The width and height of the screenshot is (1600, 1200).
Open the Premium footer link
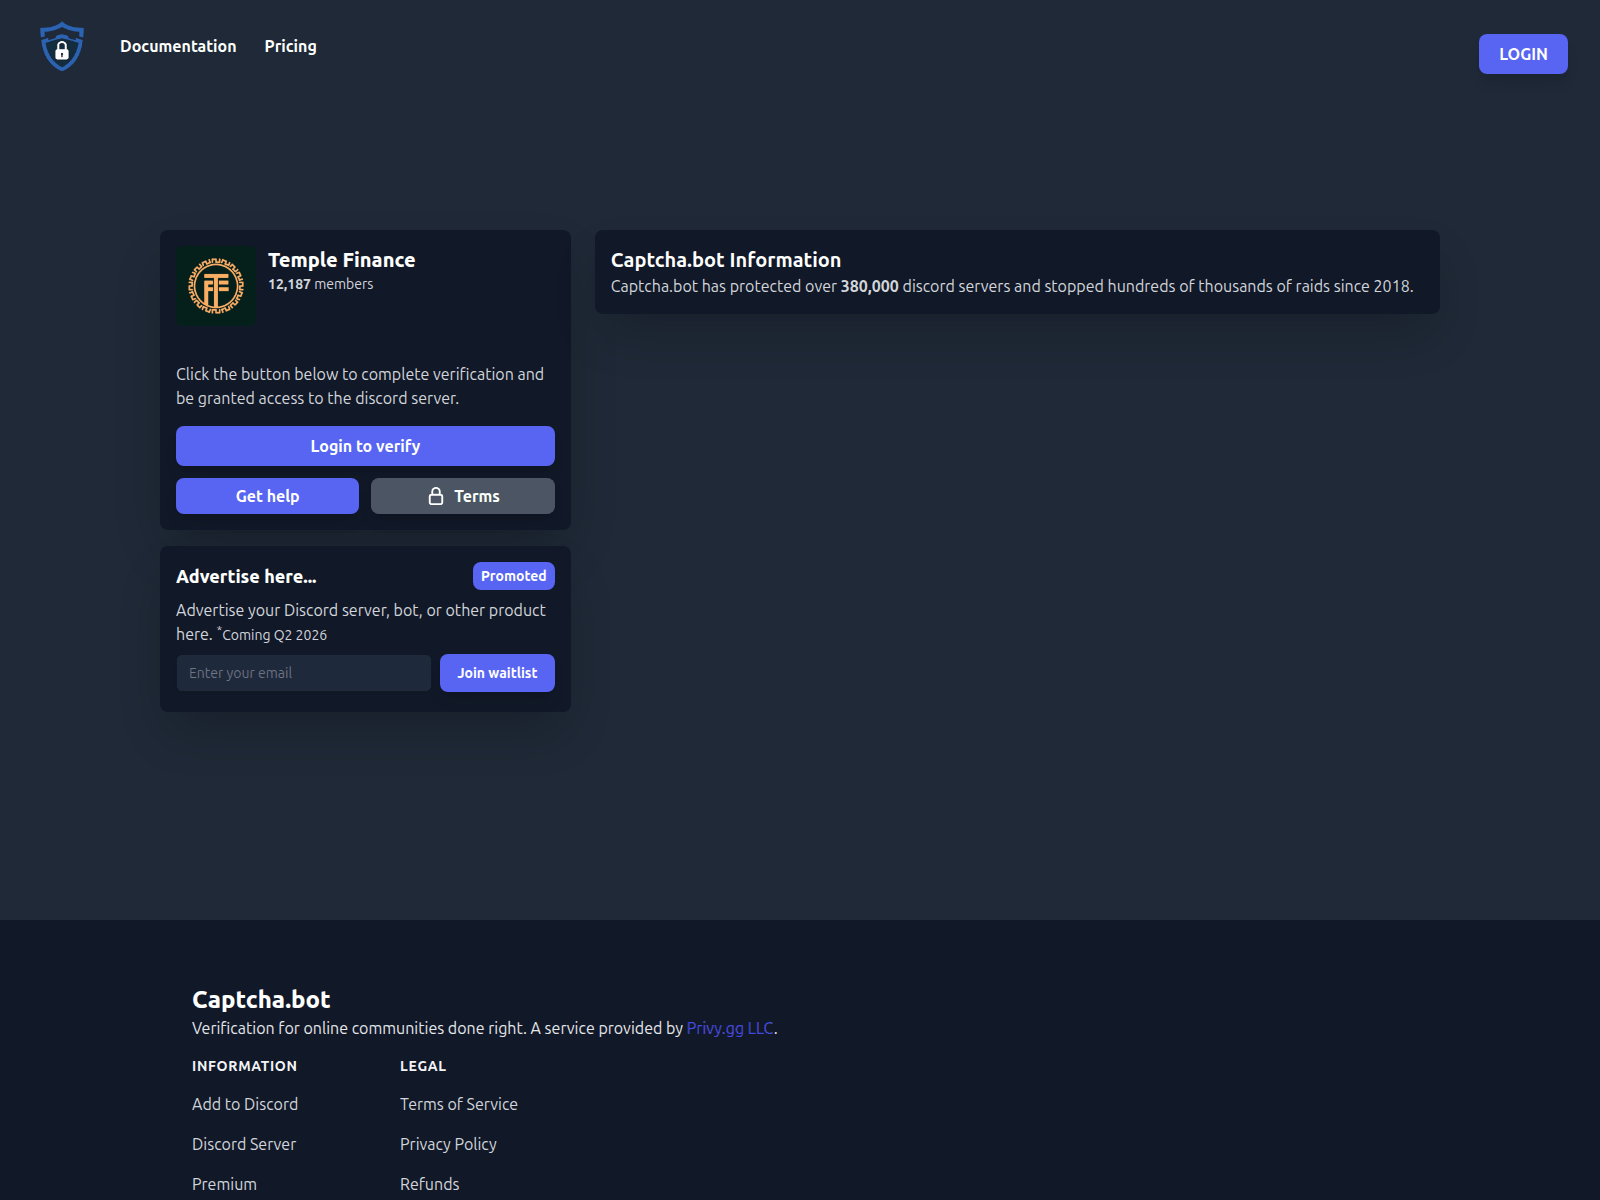[224, 1184]
